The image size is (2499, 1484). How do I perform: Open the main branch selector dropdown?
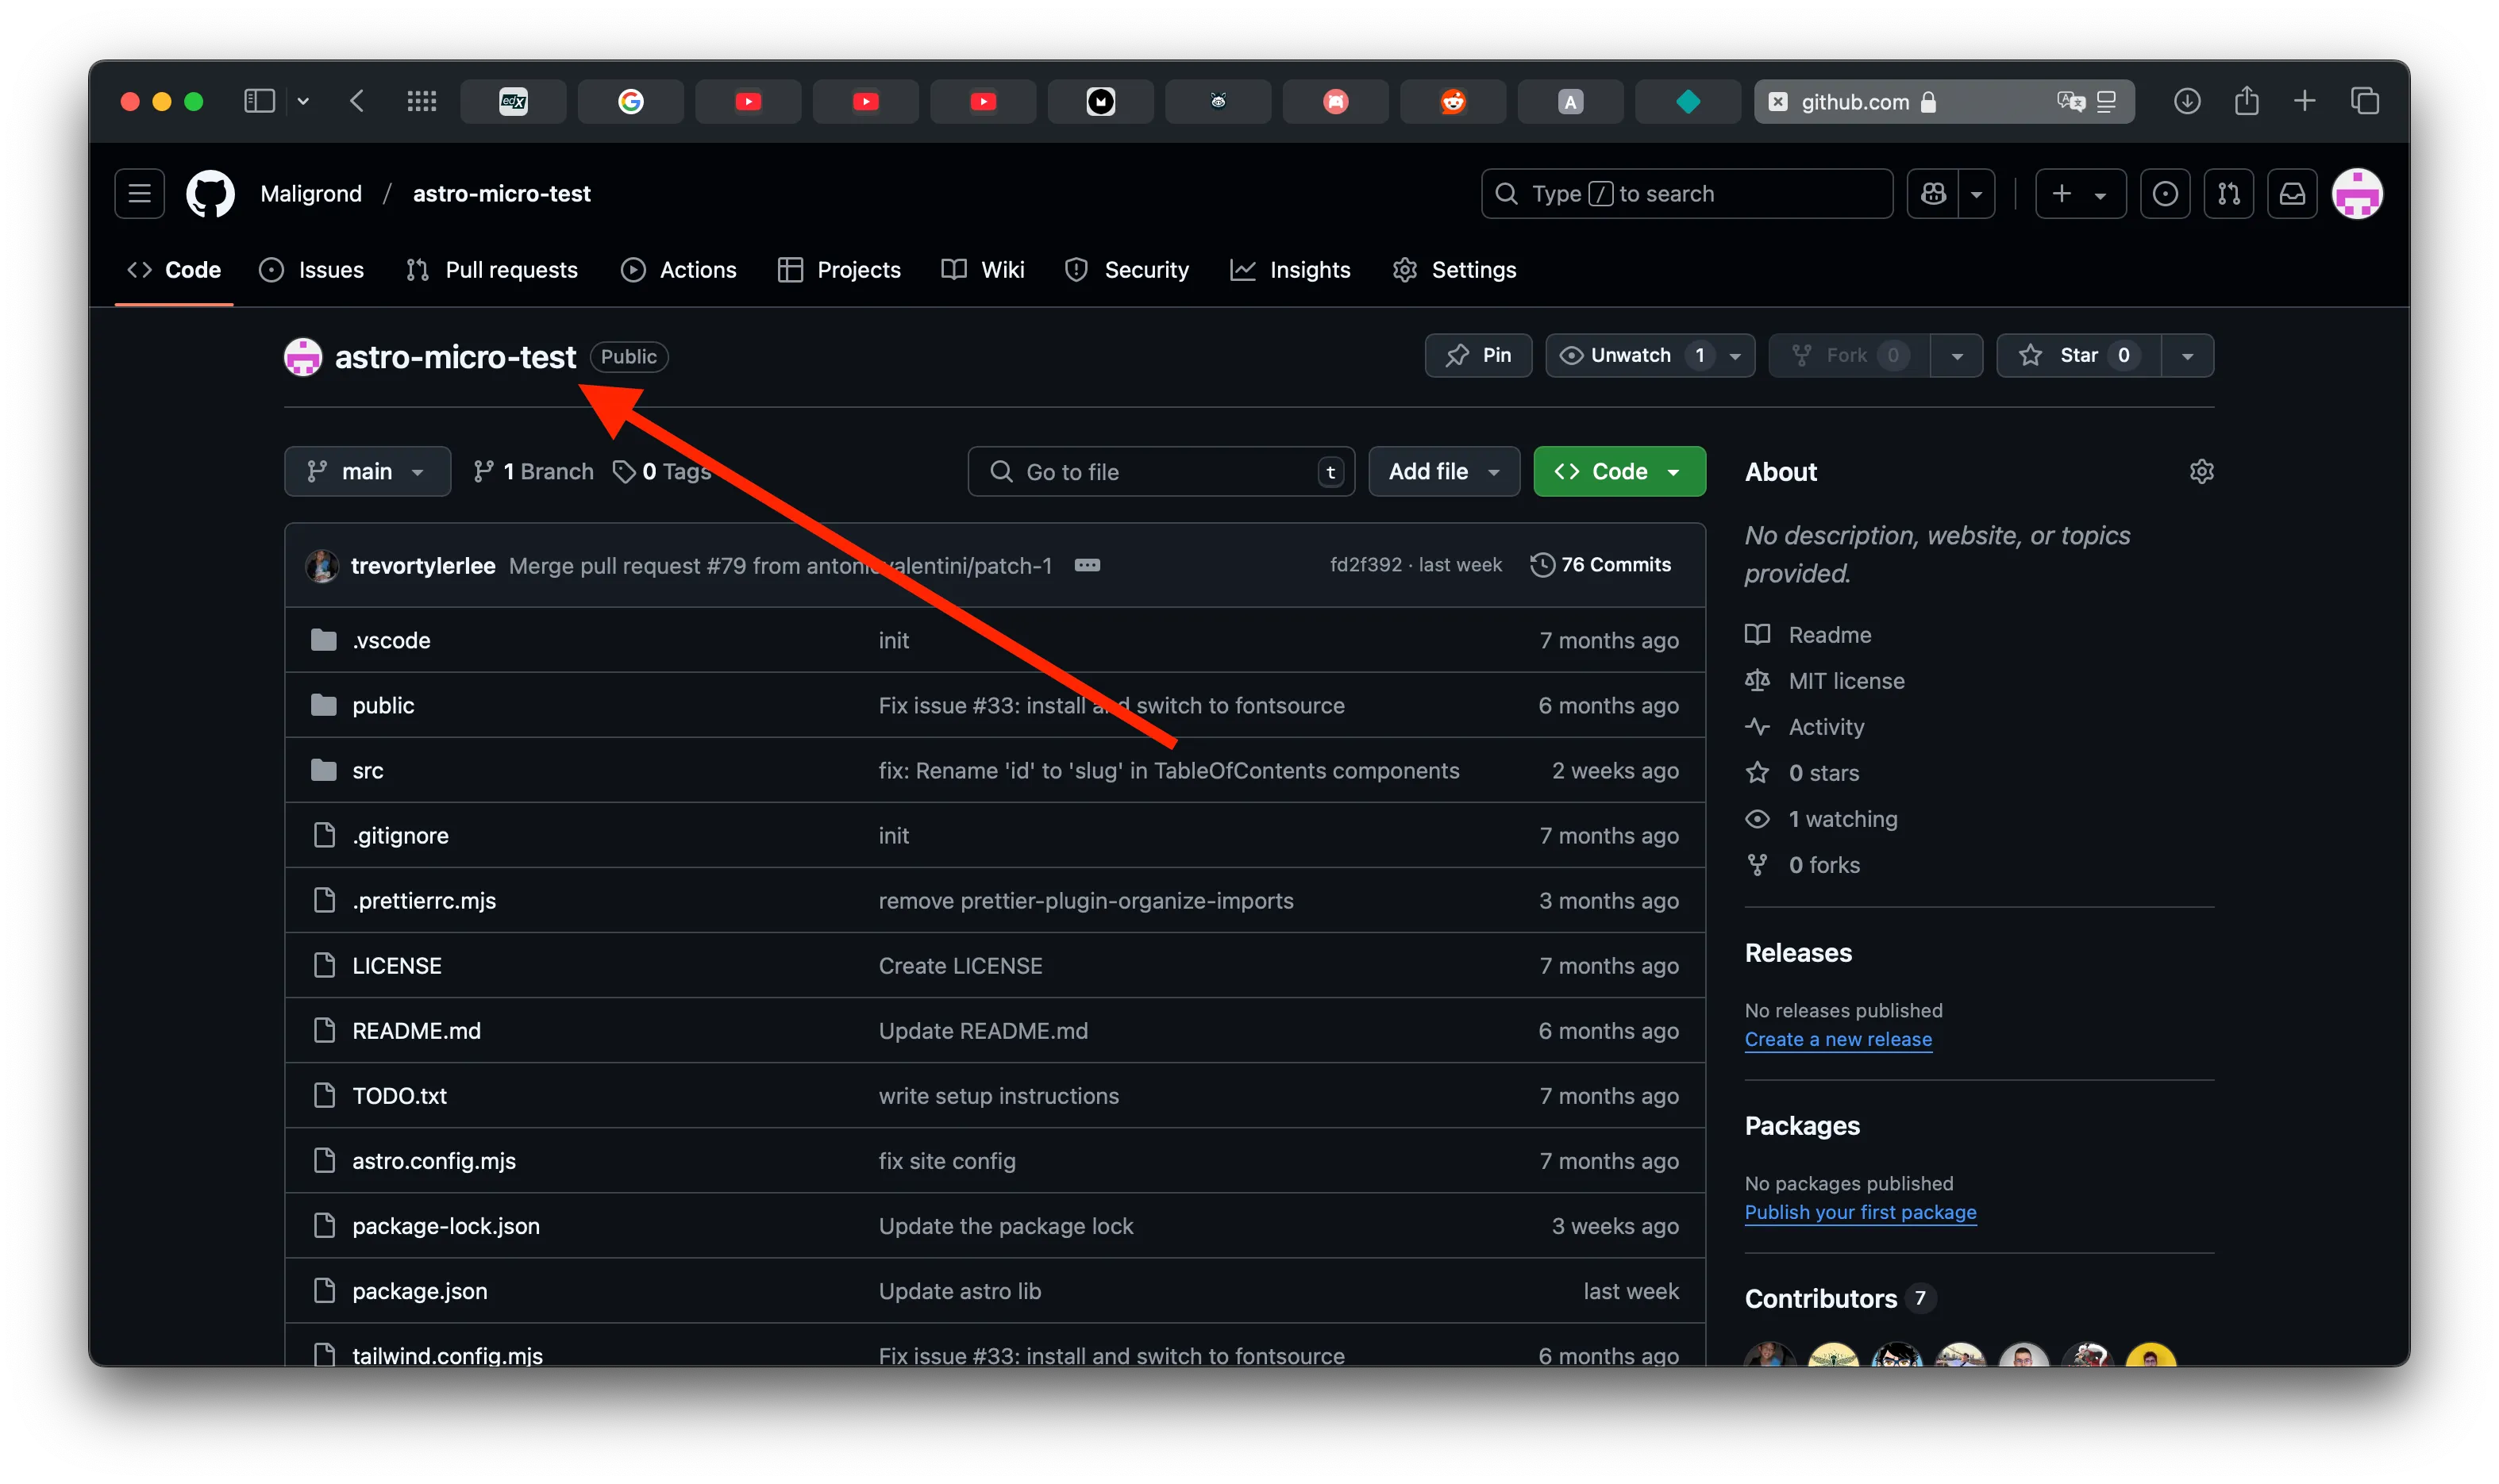point(367,471)
